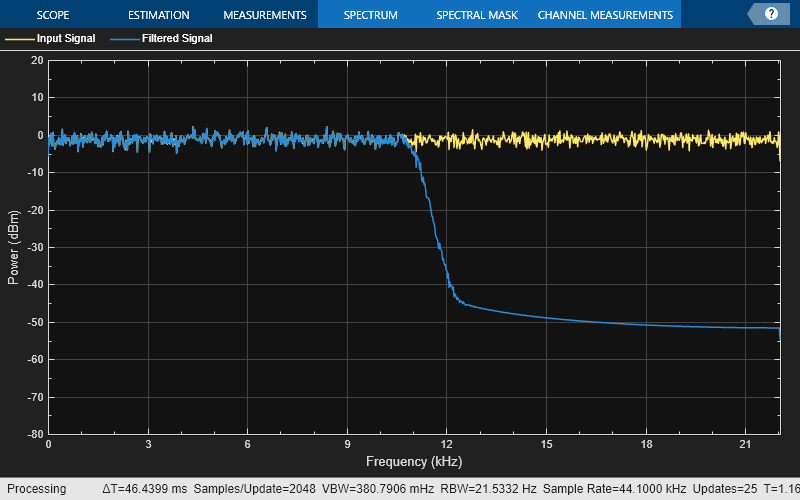Open the Spectral Mask tab

[x=477, y=15]
